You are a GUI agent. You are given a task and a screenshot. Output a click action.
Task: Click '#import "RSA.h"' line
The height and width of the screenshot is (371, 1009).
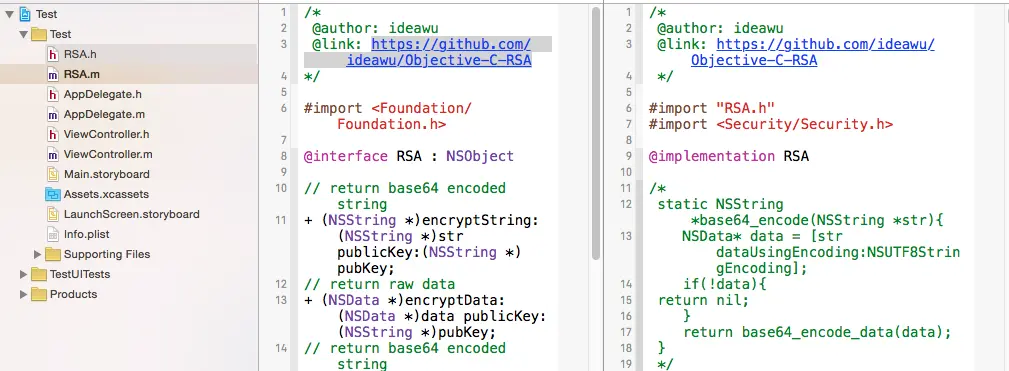(x=712, y=108)
